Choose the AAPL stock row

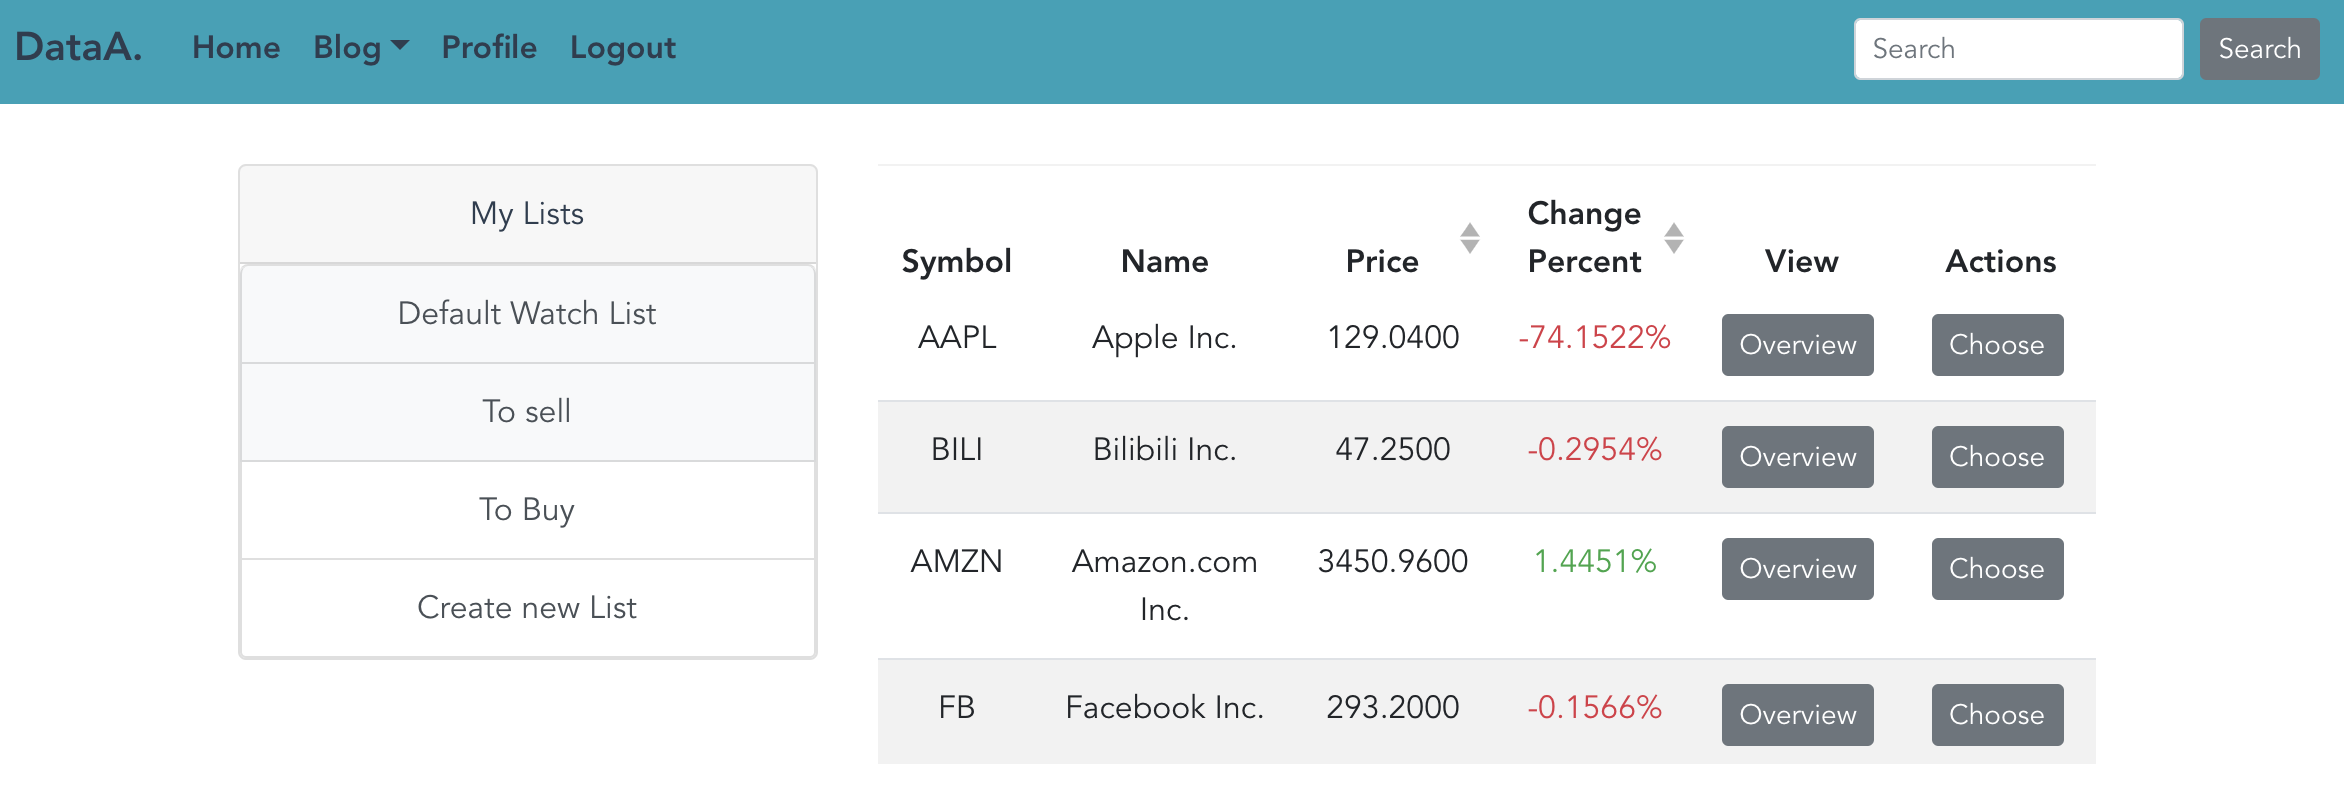pyautogui.click(x=1996, y=345)
